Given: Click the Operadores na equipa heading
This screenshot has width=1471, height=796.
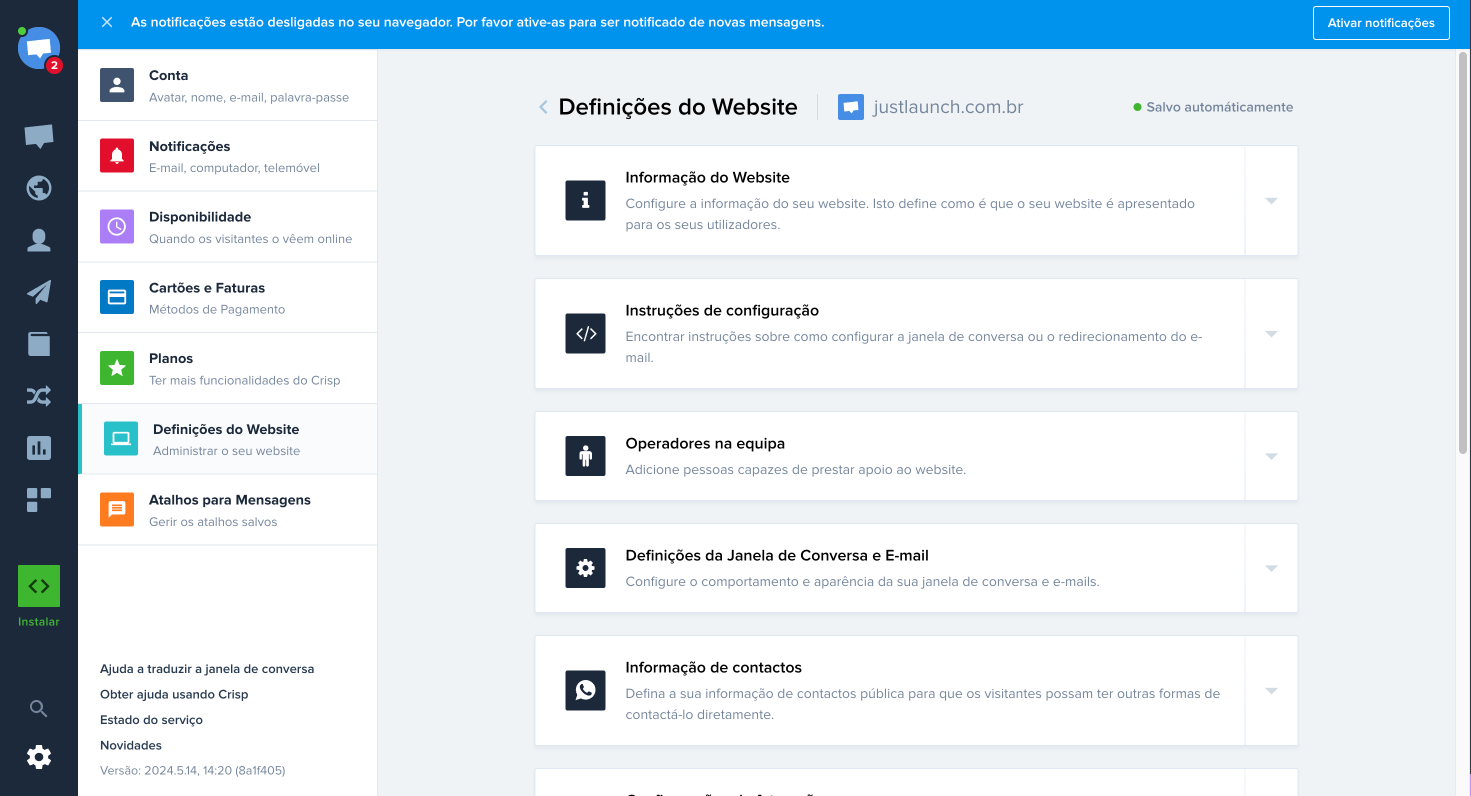Looking at the screenshot, I should point(705,443).
